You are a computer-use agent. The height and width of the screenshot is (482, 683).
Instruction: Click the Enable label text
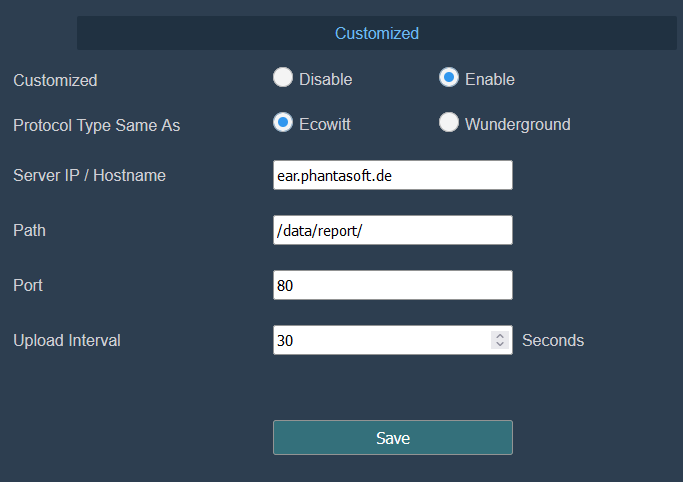[x=490, y=80]
